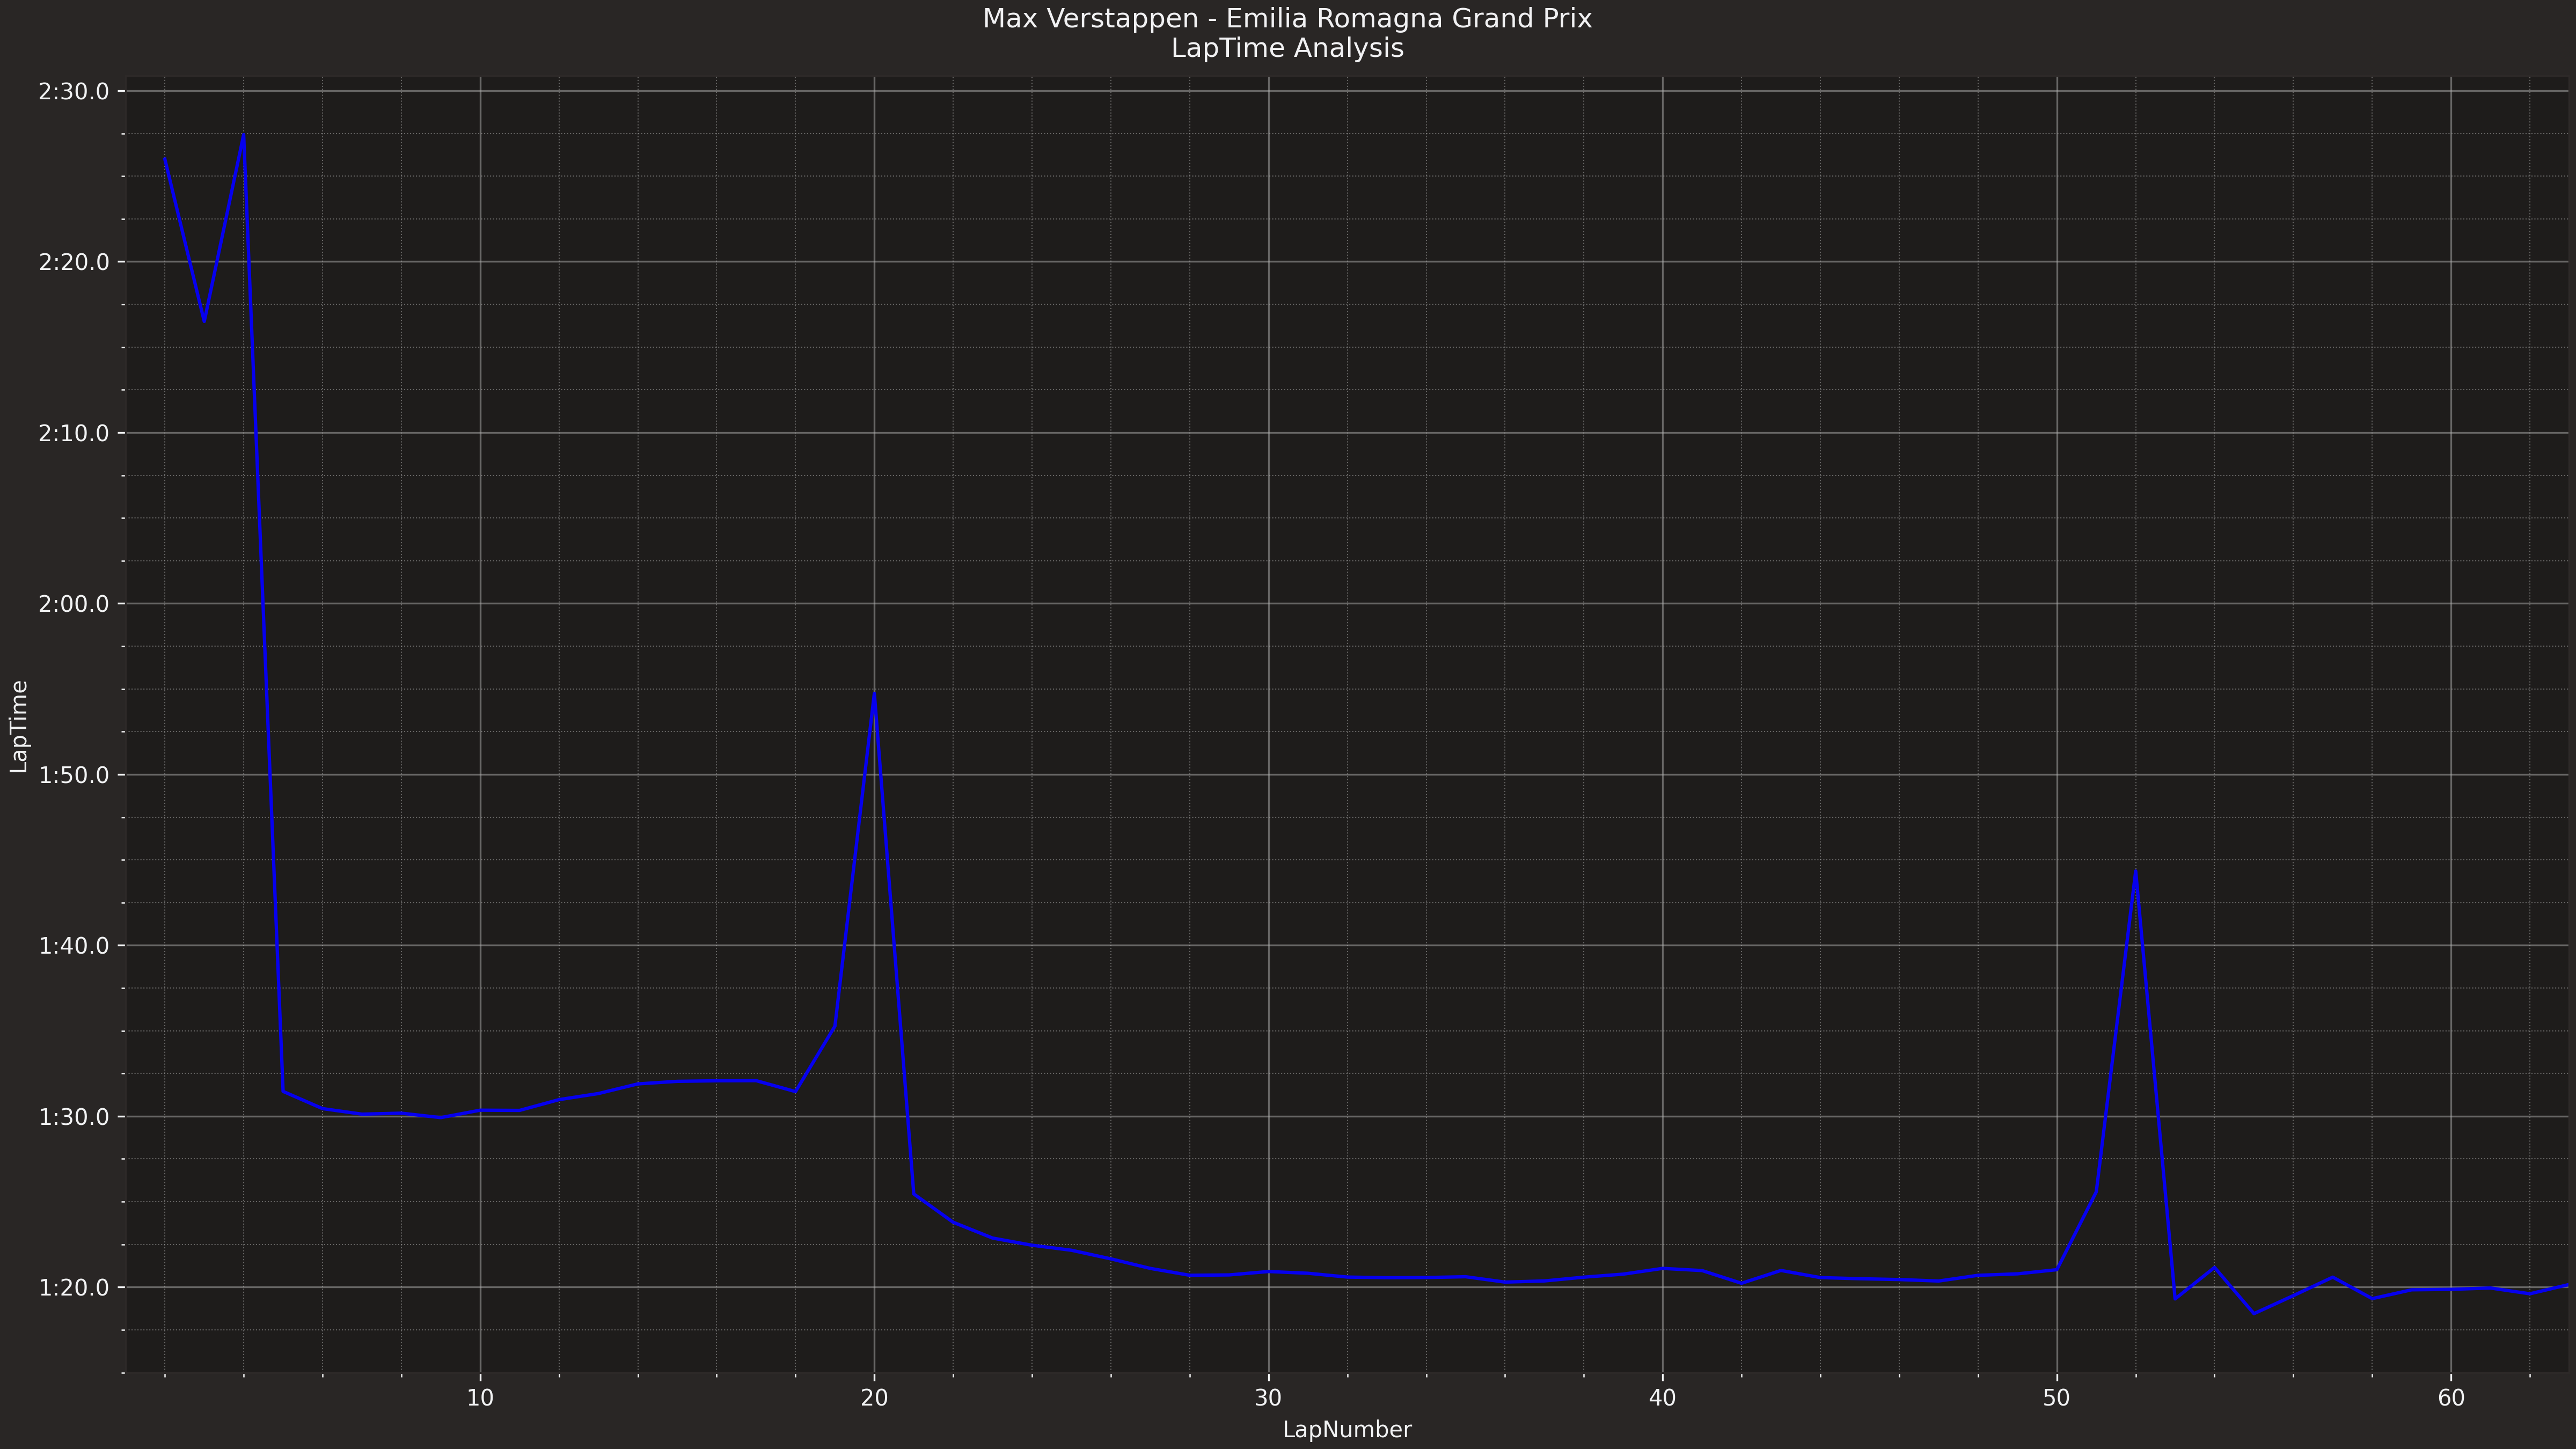Click the '2:20.0' y-axis tick label
Image resolution: width=2576 pixels, height=1449 pixels.
pyautogui.click(x=74, y=263)
